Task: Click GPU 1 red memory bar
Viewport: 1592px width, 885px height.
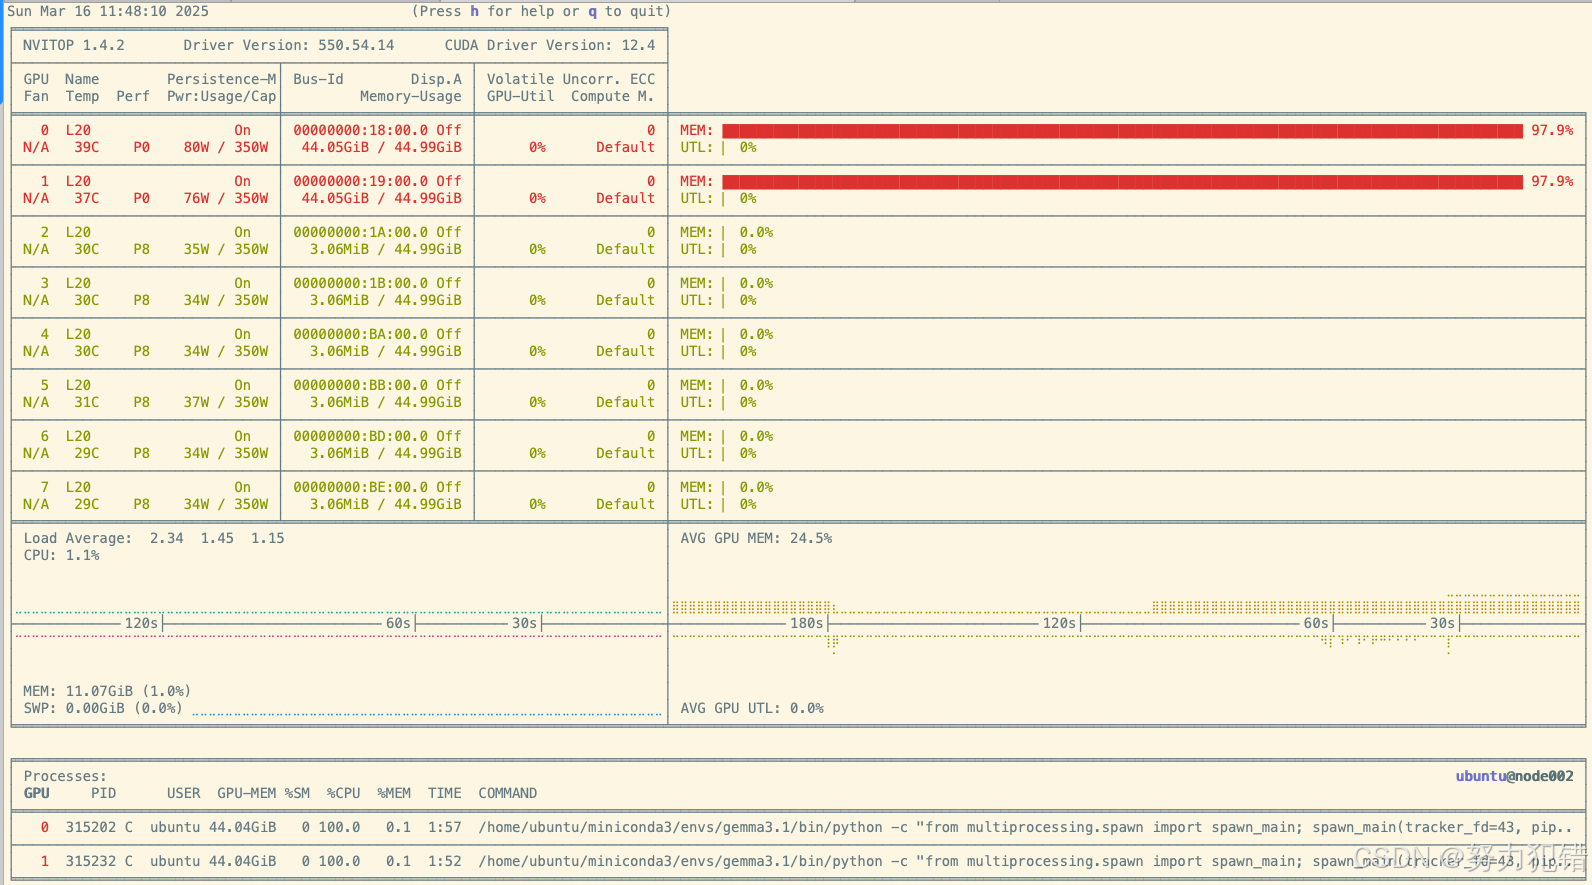Action: pos(1122,182)
